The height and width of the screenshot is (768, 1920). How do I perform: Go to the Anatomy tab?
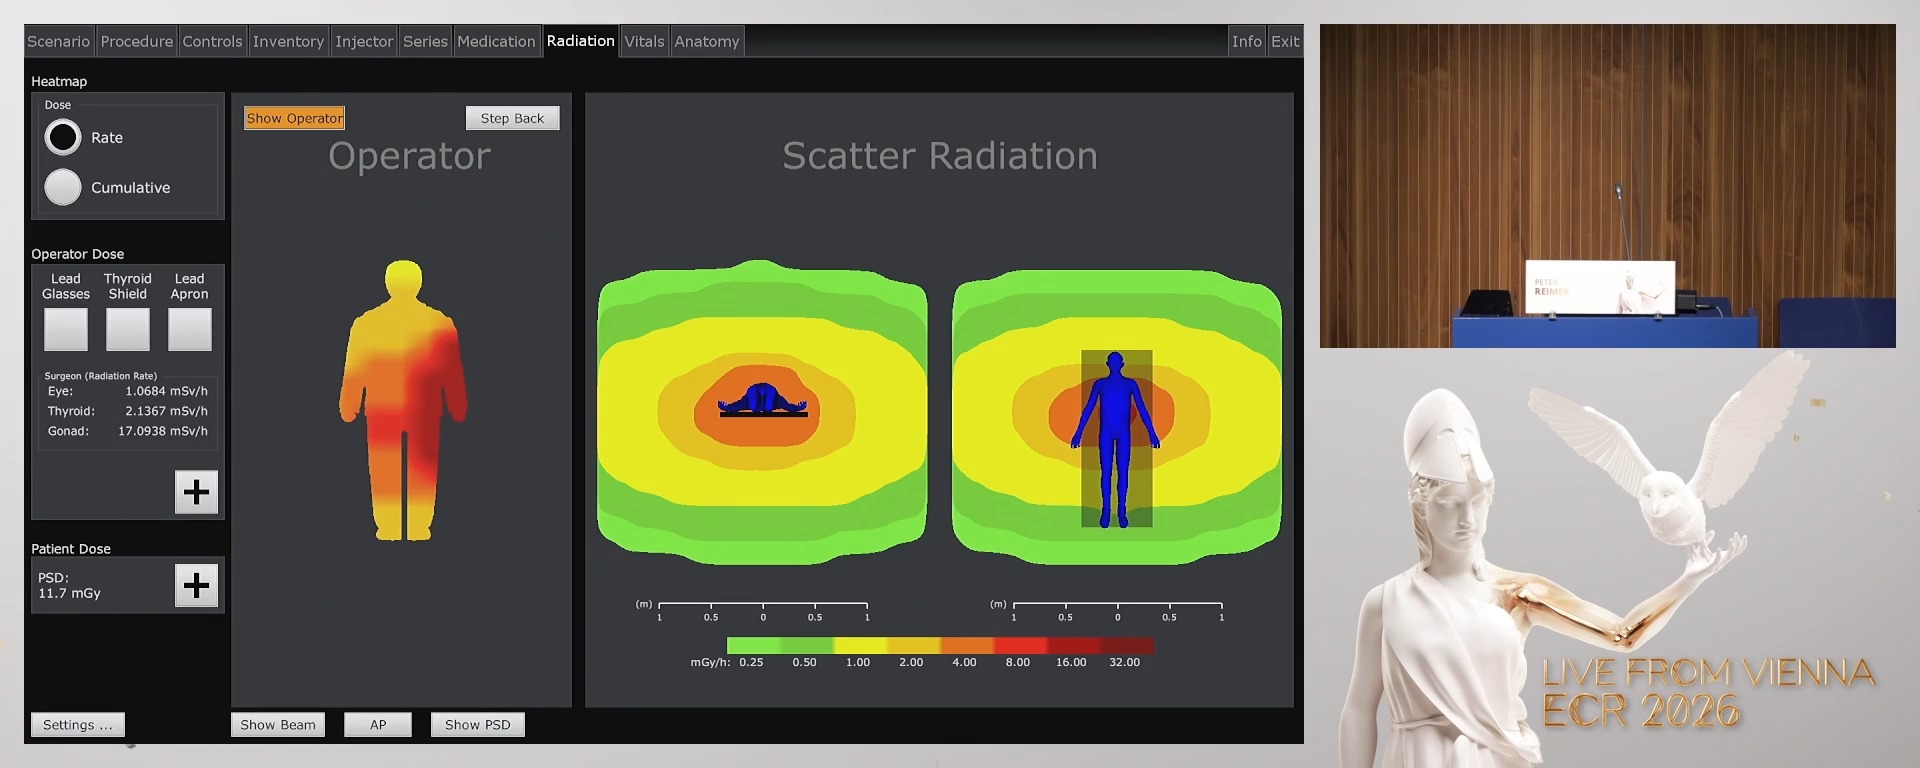coord(707,41)
